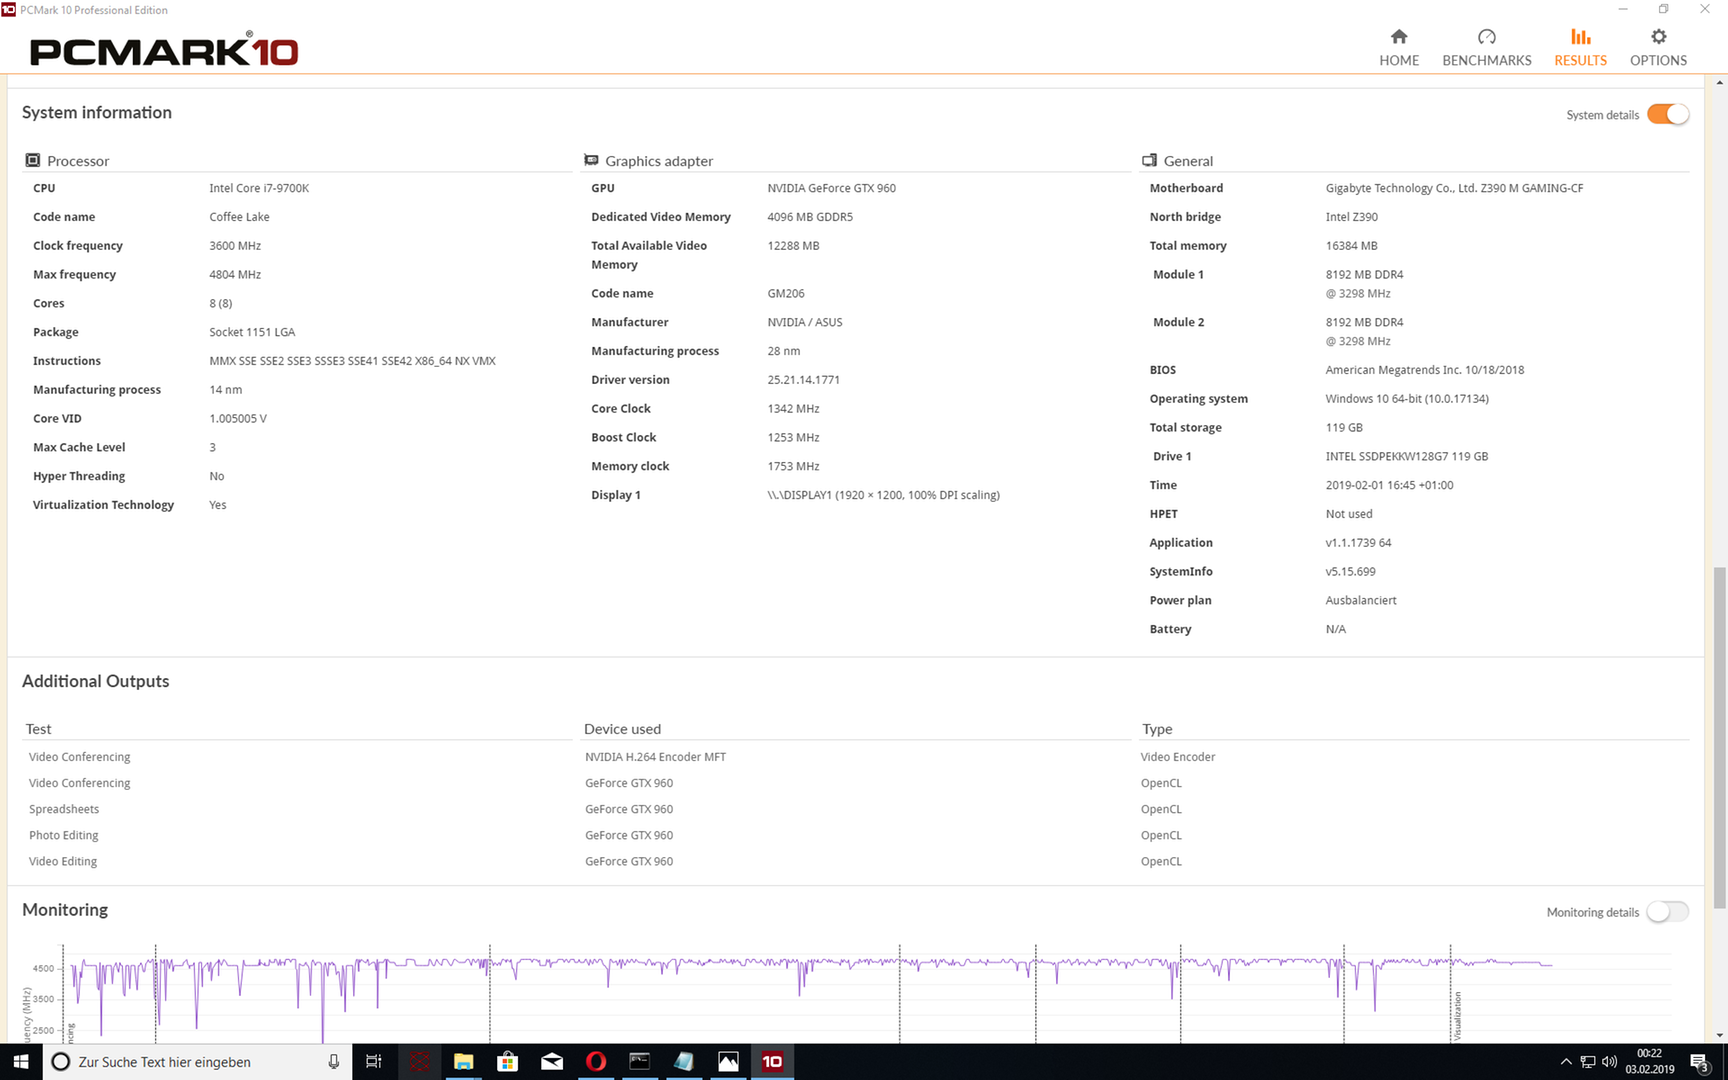This screenshot has width=1728, height=1080.
Task: Activate the microphone icon in search
Action: point(334,1061)
